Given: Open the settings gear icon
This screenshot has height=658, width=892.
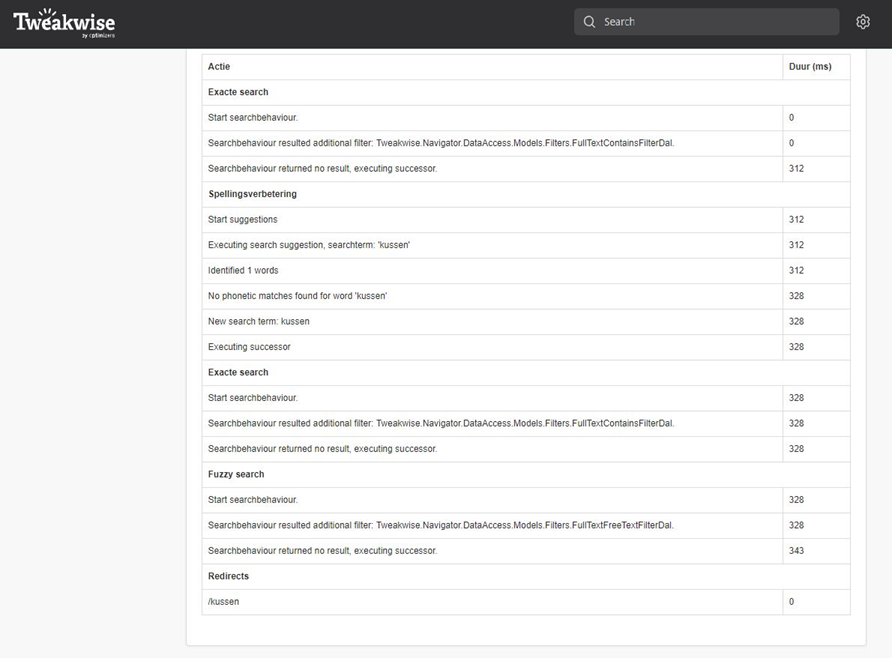Looking at the screenshot, I should click(862, 22).
